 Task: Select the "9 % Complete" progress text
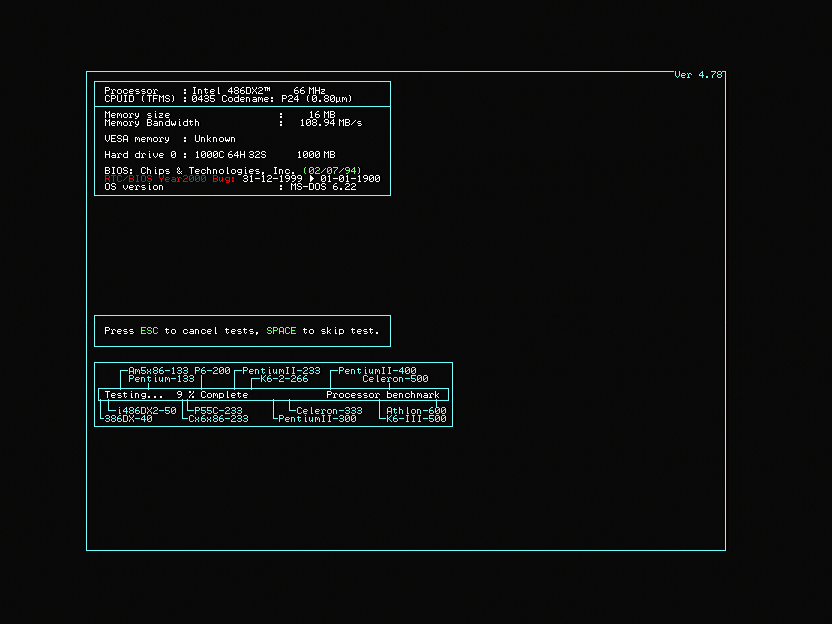click(x=212, y=394)
